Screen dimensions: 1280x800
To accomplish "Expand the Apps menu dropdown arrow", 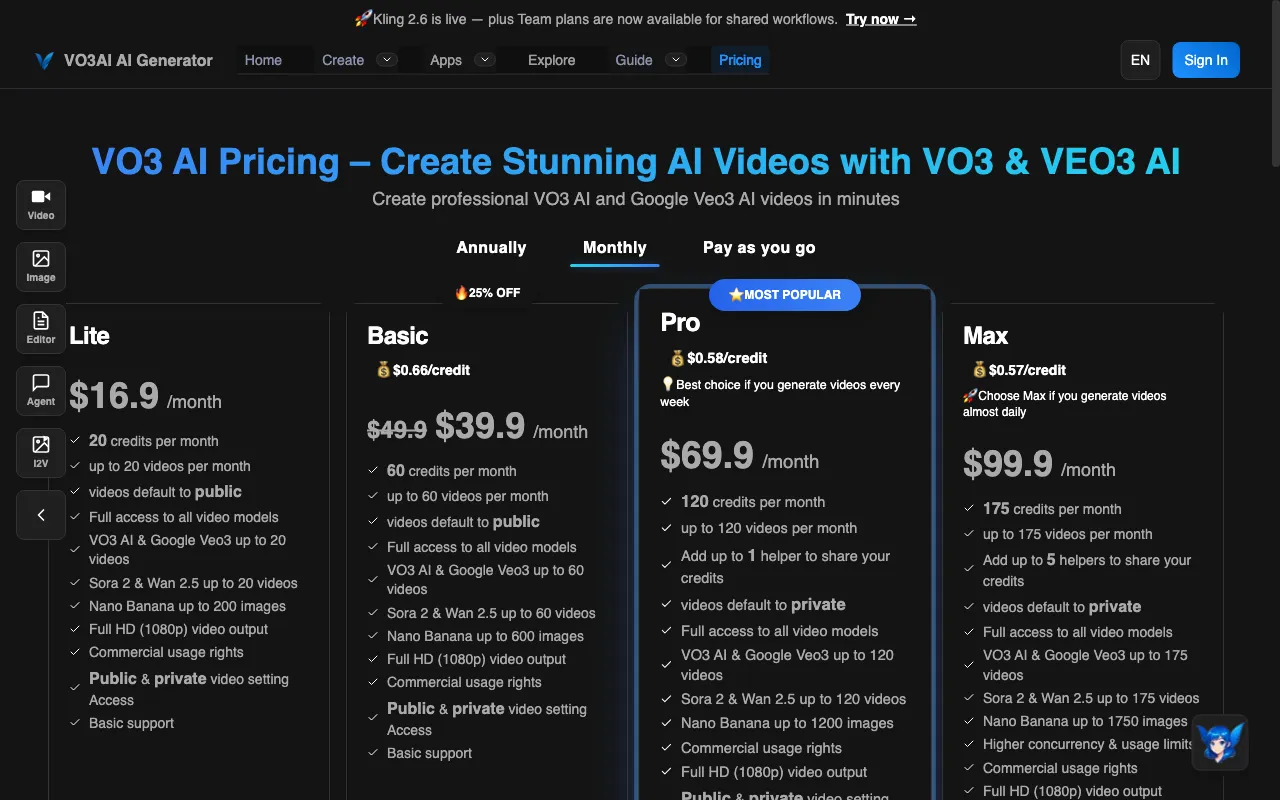I will click(x=485, y=60).
